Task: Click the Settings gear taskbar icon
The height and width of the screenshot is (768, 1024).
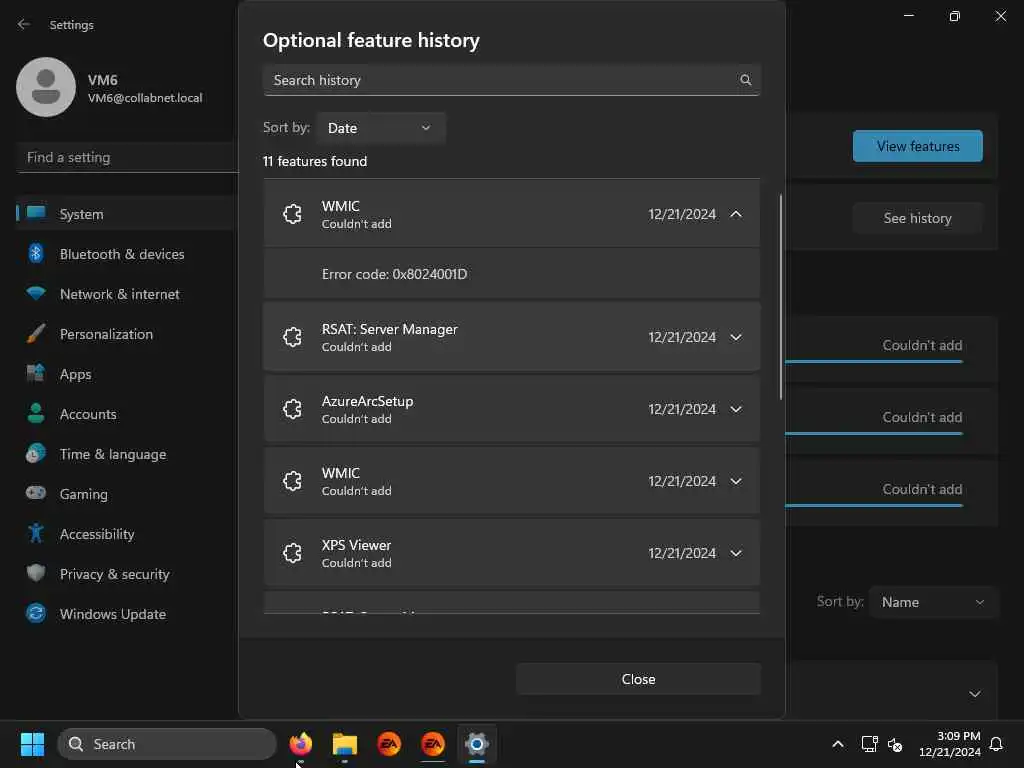Action: 477,744
